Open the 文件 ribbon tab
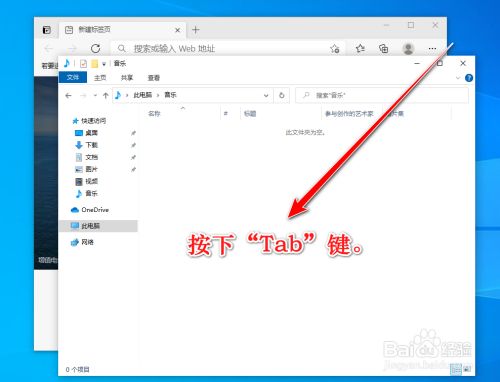Screen dimensions: 500x382 click(73, 77)
